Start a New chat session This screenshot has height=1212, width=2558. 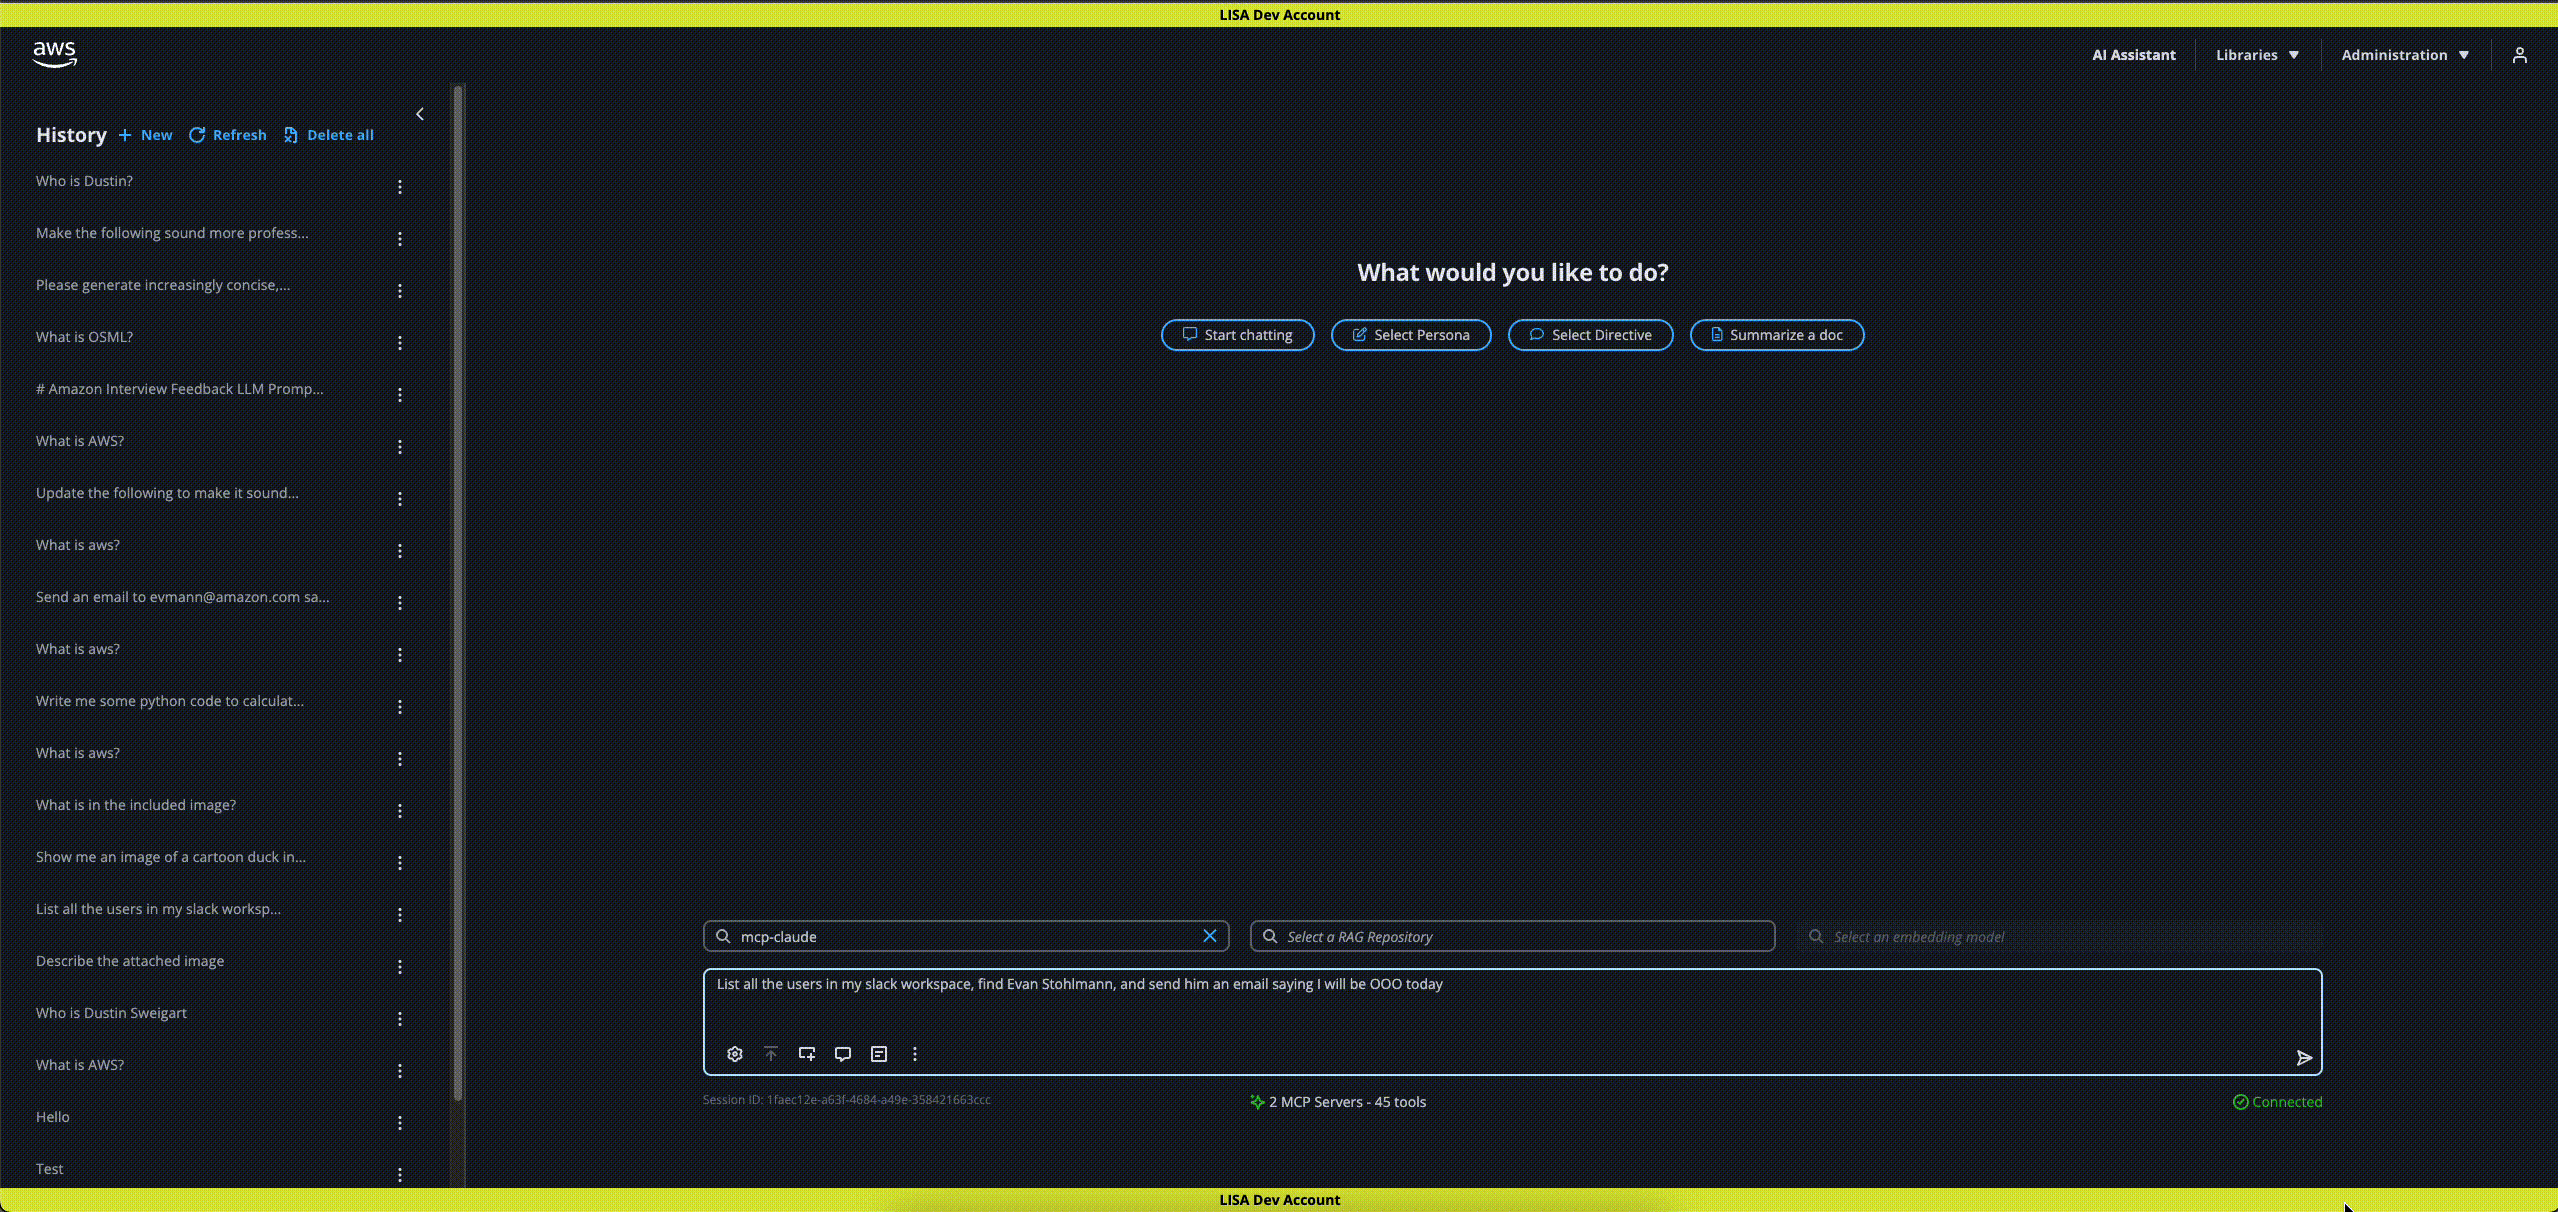point(145,135)
